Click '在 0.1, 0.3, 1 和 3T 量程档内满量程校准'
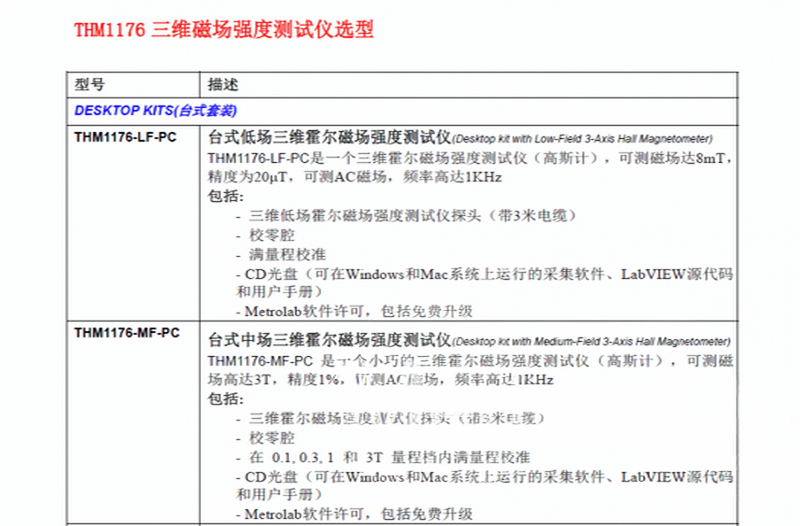The image size is (800, 526). (390, 457)
